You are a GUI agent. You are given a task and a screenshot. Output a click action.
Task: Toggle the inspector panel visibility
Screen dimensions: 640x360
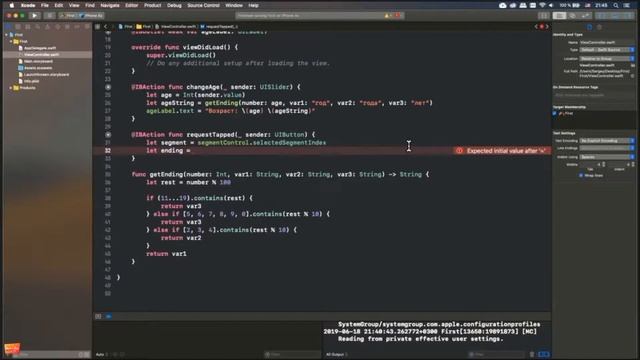[x=629, y=16]
